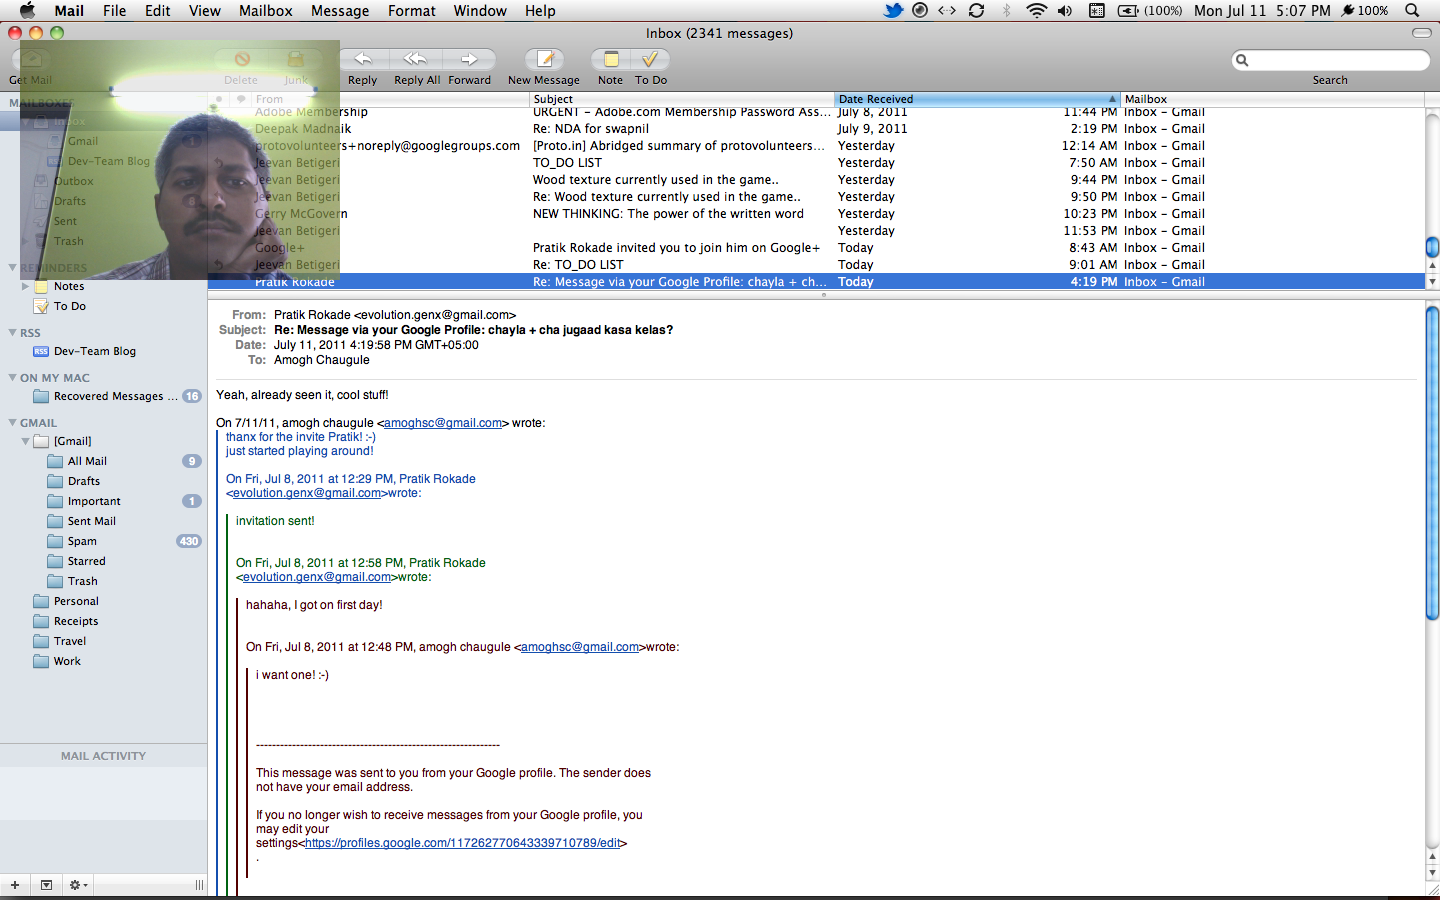Open the Sent Mail folder
This screenshot has height=900, width=1440.
tap(92, 521)
